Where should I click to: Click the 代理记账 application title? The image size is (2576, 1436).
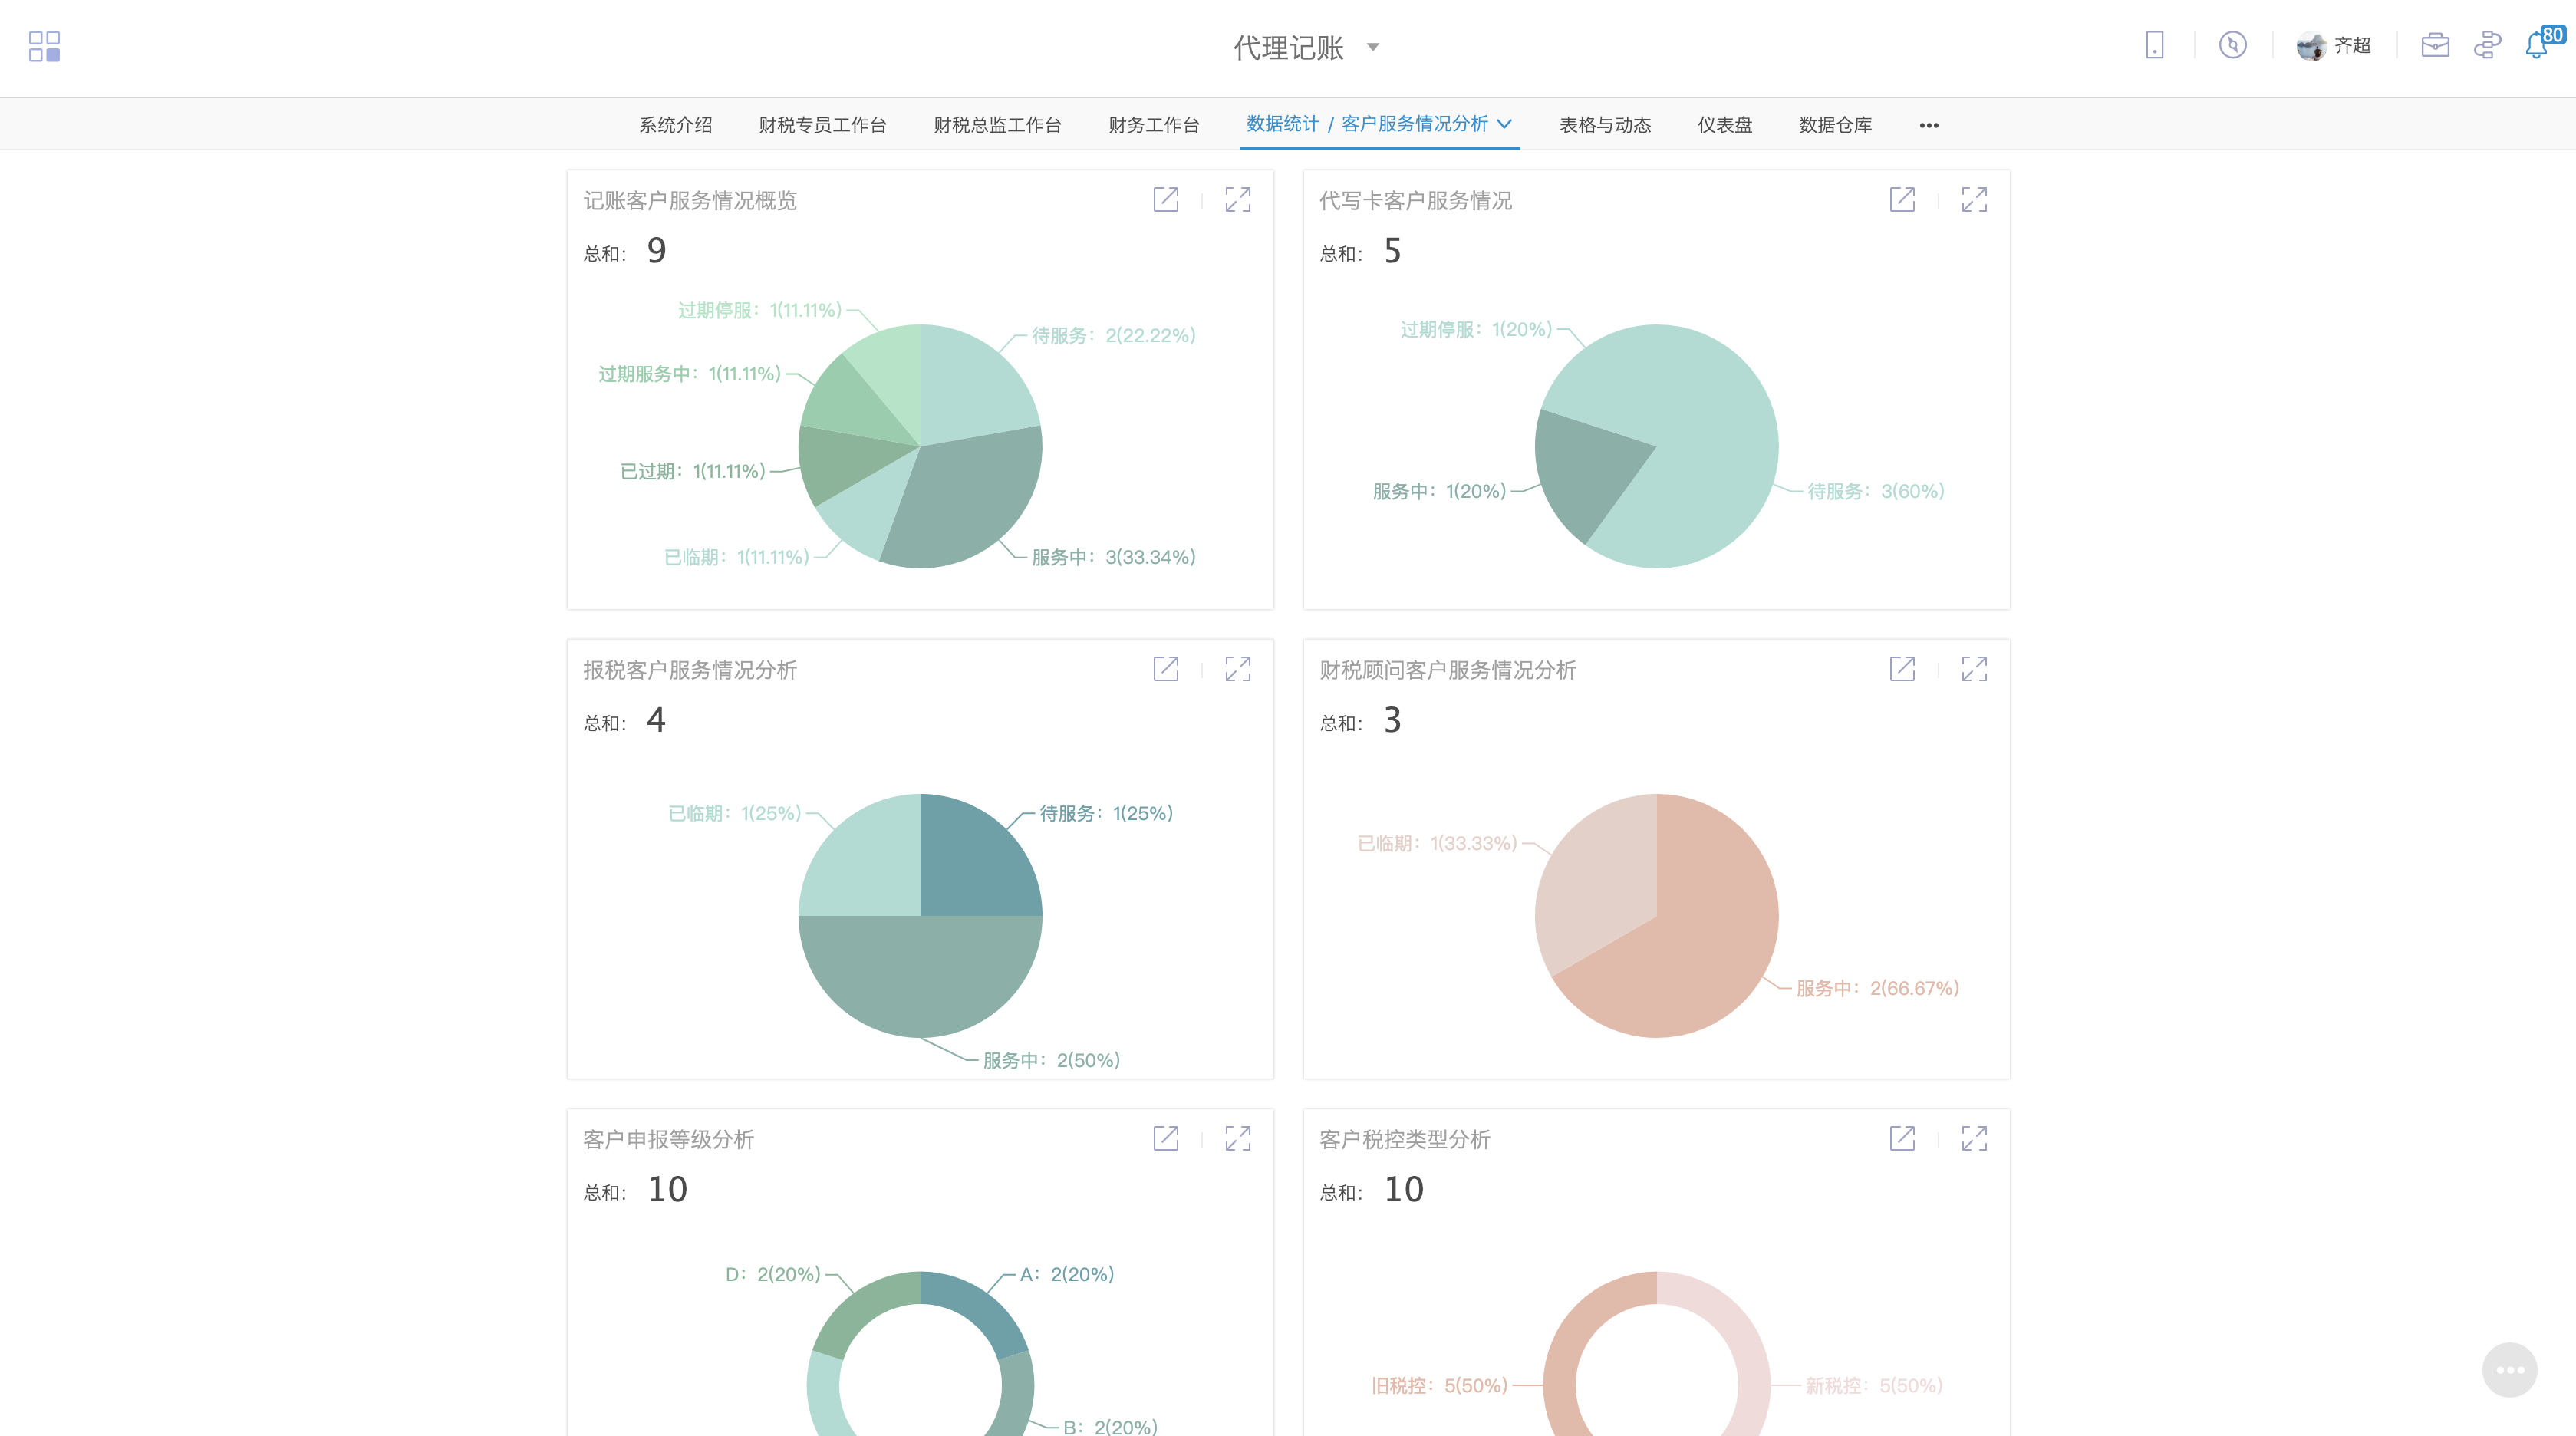click(x=1289, y=47)
